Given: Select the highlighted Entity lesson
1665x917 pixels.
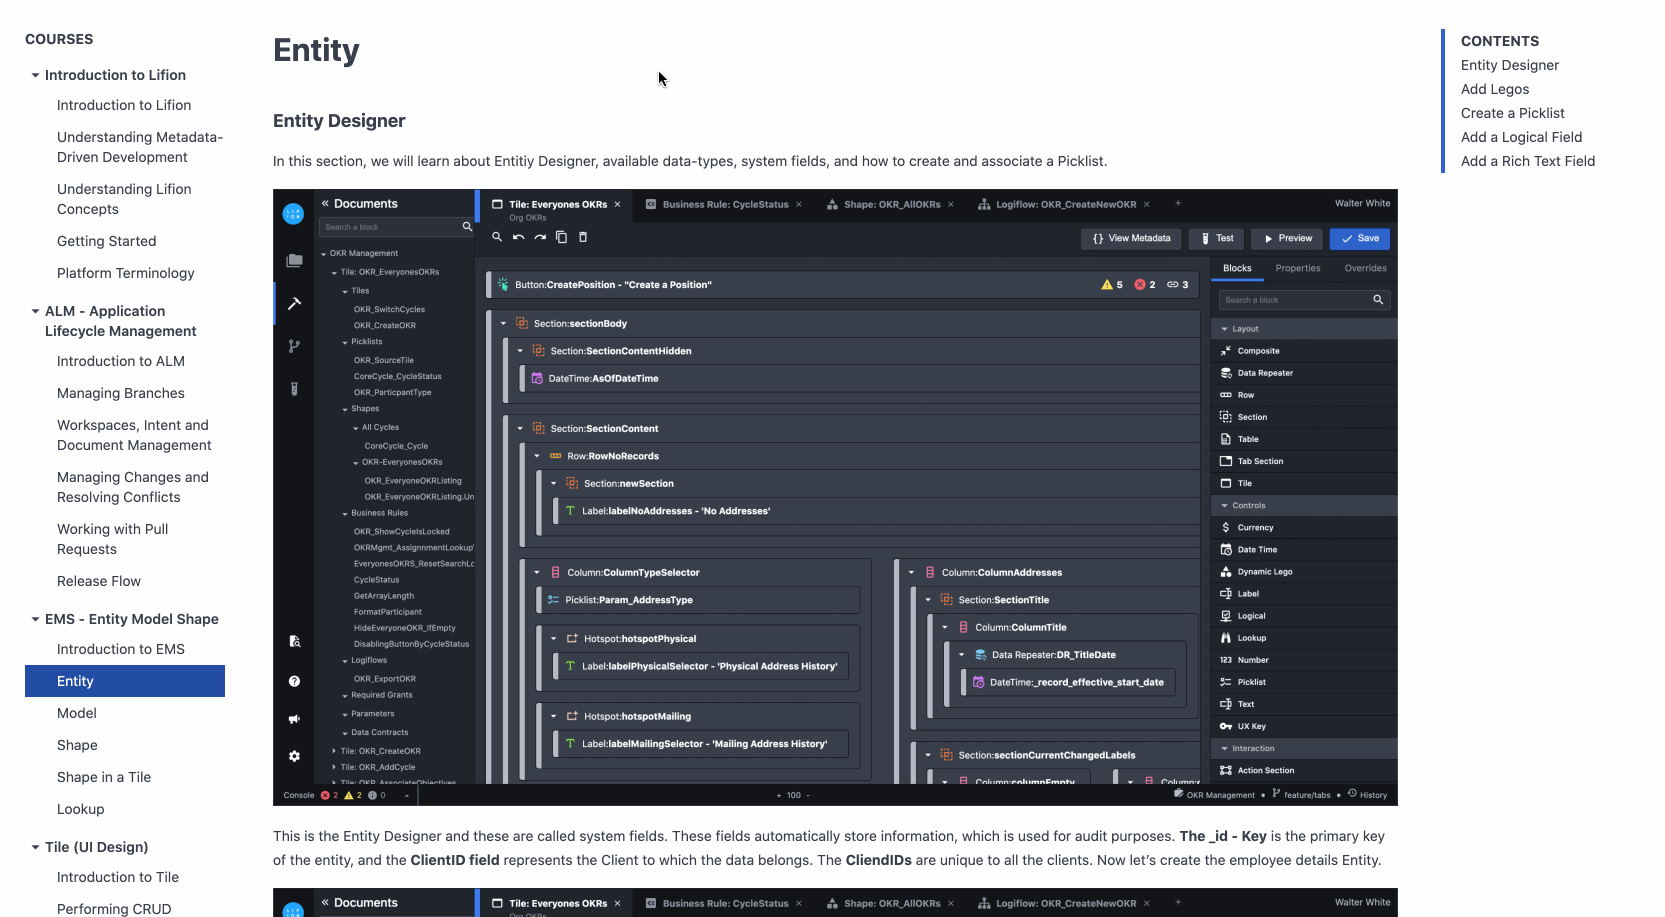Looking at the screenshot, I should click(x=125, y=681).
